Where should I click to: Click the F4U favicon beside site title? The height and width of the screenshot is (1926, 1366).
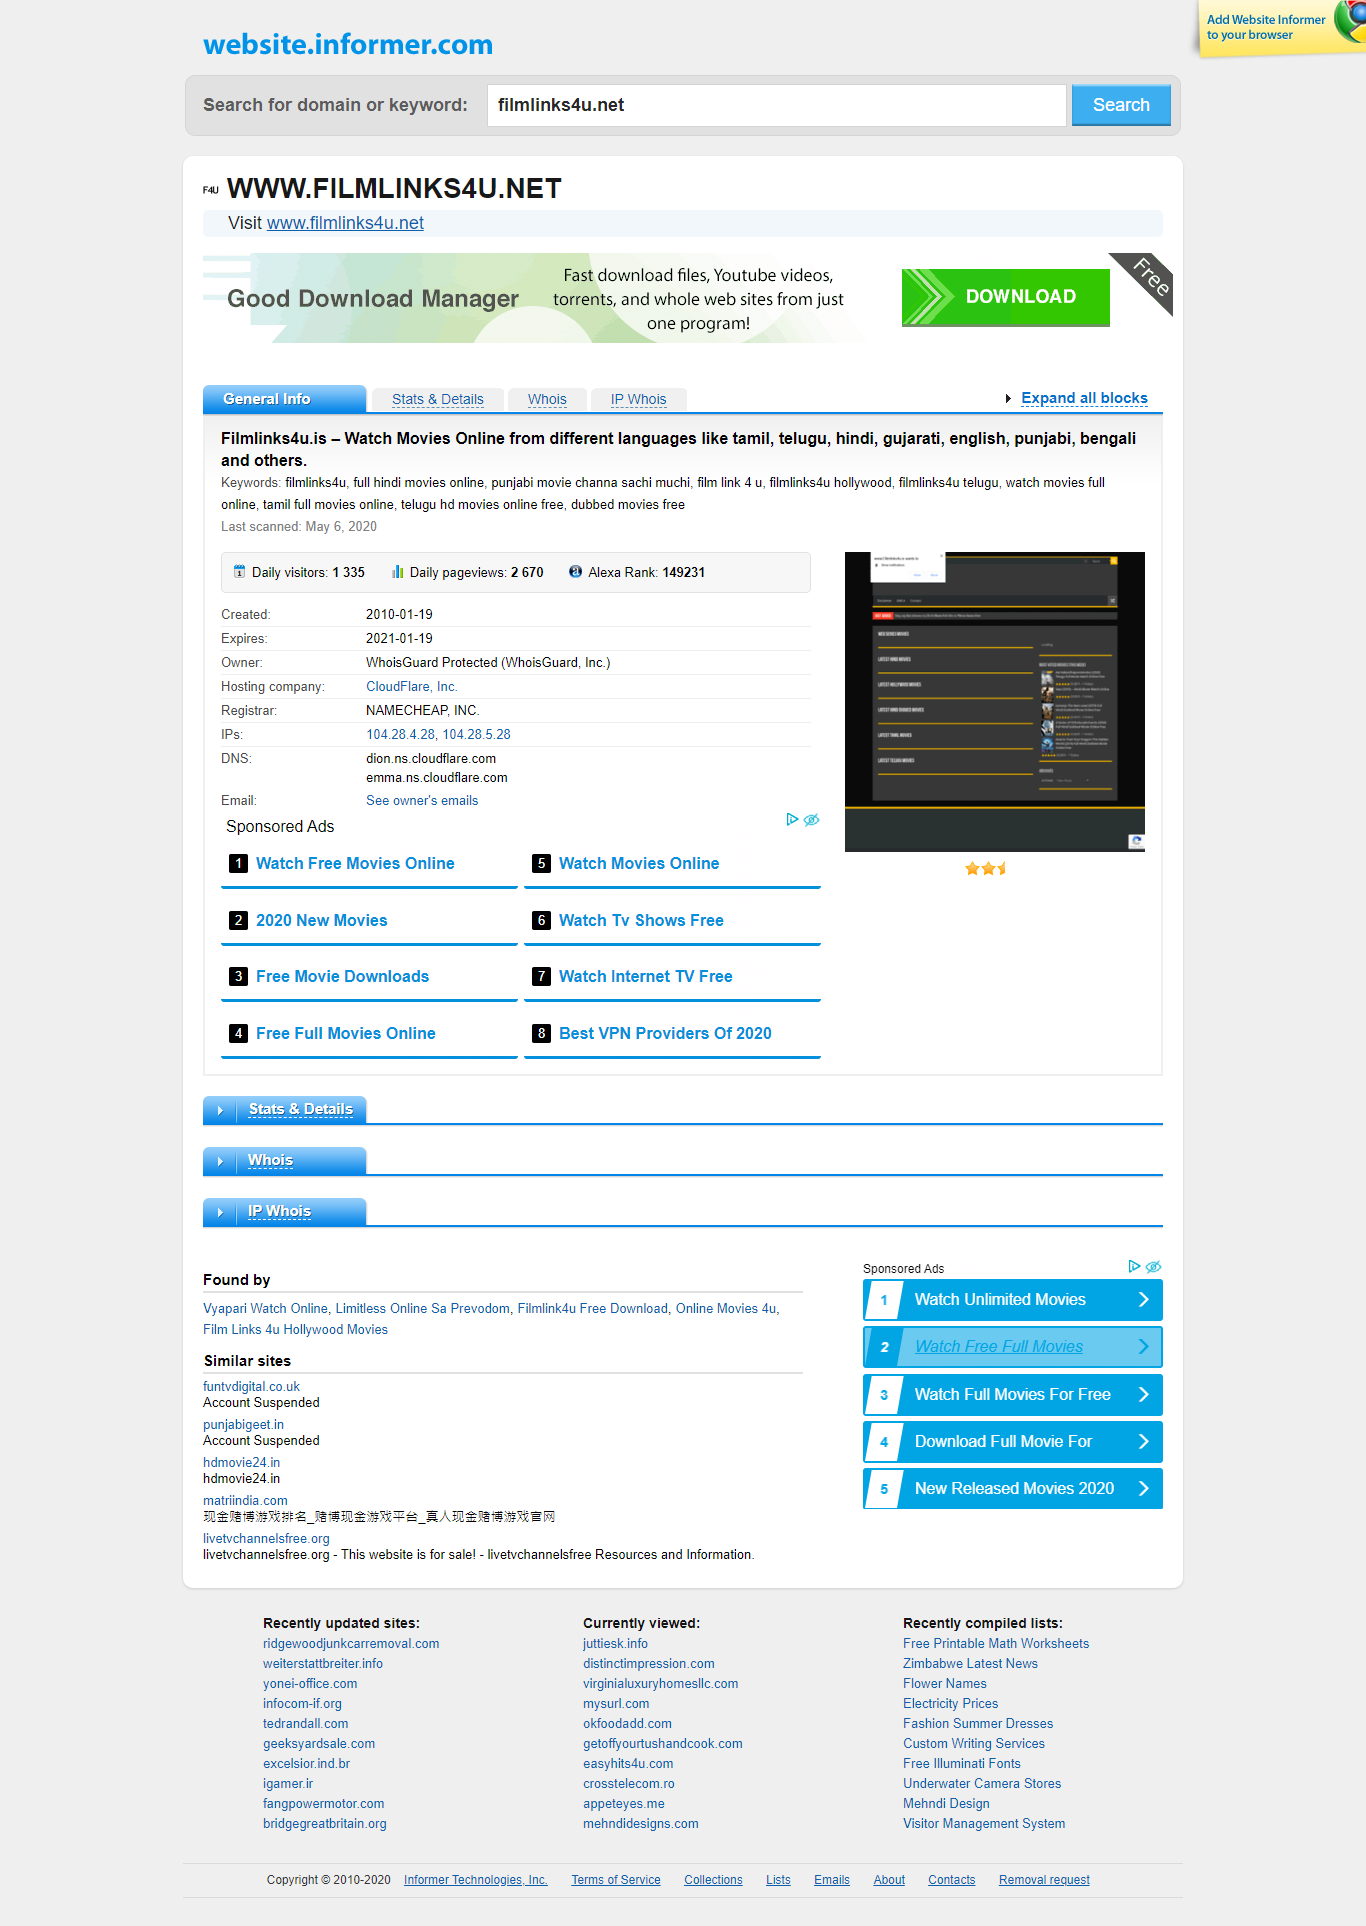pyautogui.click(x=211, y=190)
